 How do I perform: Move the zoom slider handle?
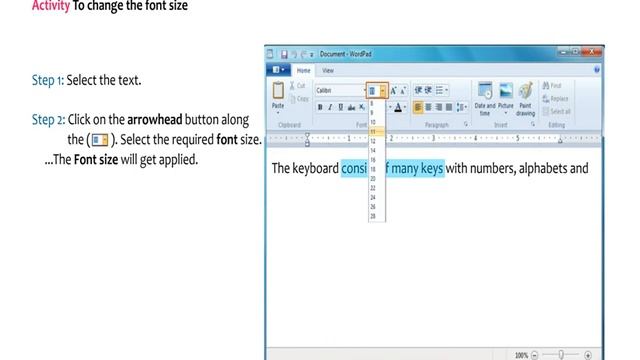coord(561,355)
